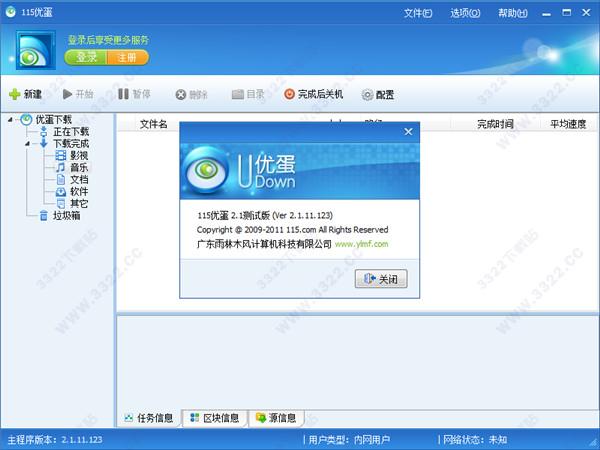Click the door icon on 关闭 button
Viewport: 600px width, 450px height.
pos(370,279)
